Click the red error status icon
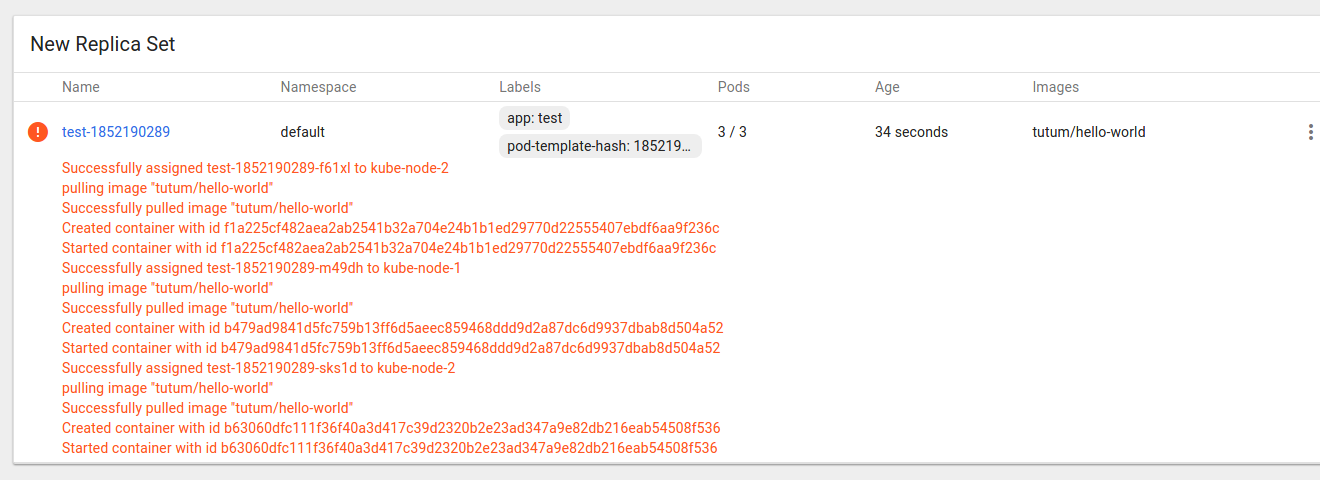1320x480 pixels. tap(37, 132)
